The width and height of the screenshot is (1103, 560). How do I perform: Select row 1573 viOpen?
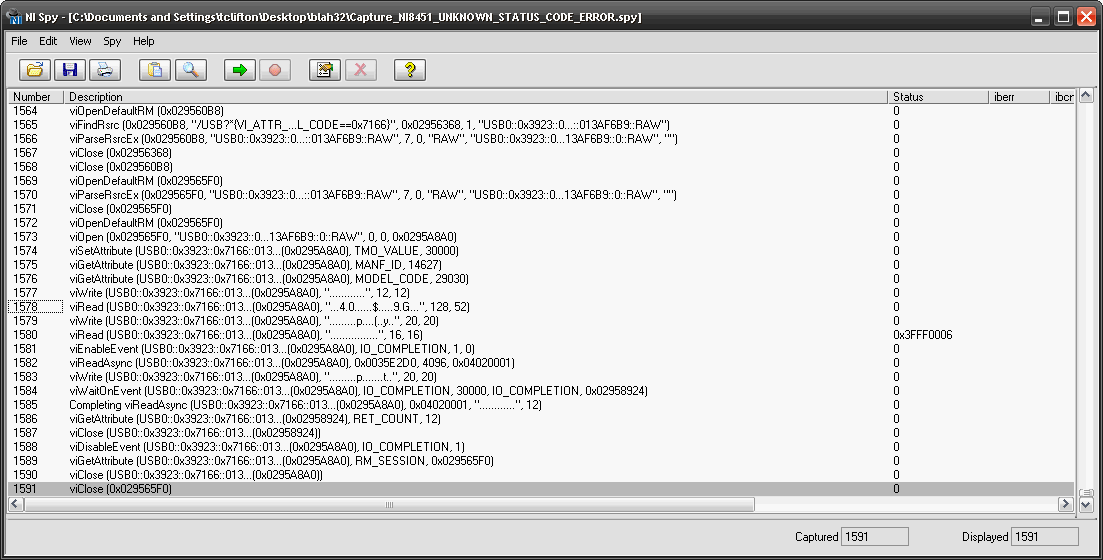point(541,236)
